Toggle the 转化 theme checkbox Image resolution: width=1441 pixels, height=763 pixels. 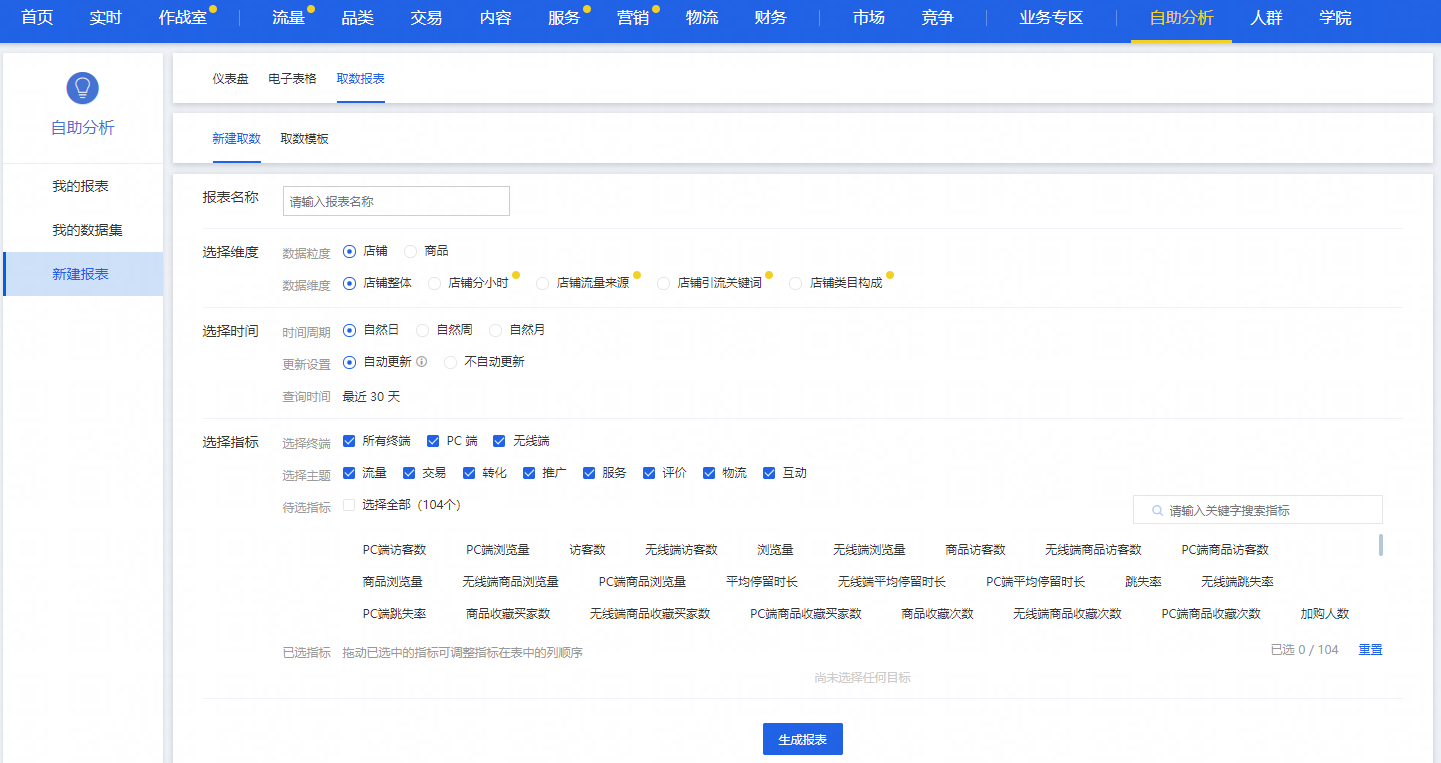click(x=469, y=473)
